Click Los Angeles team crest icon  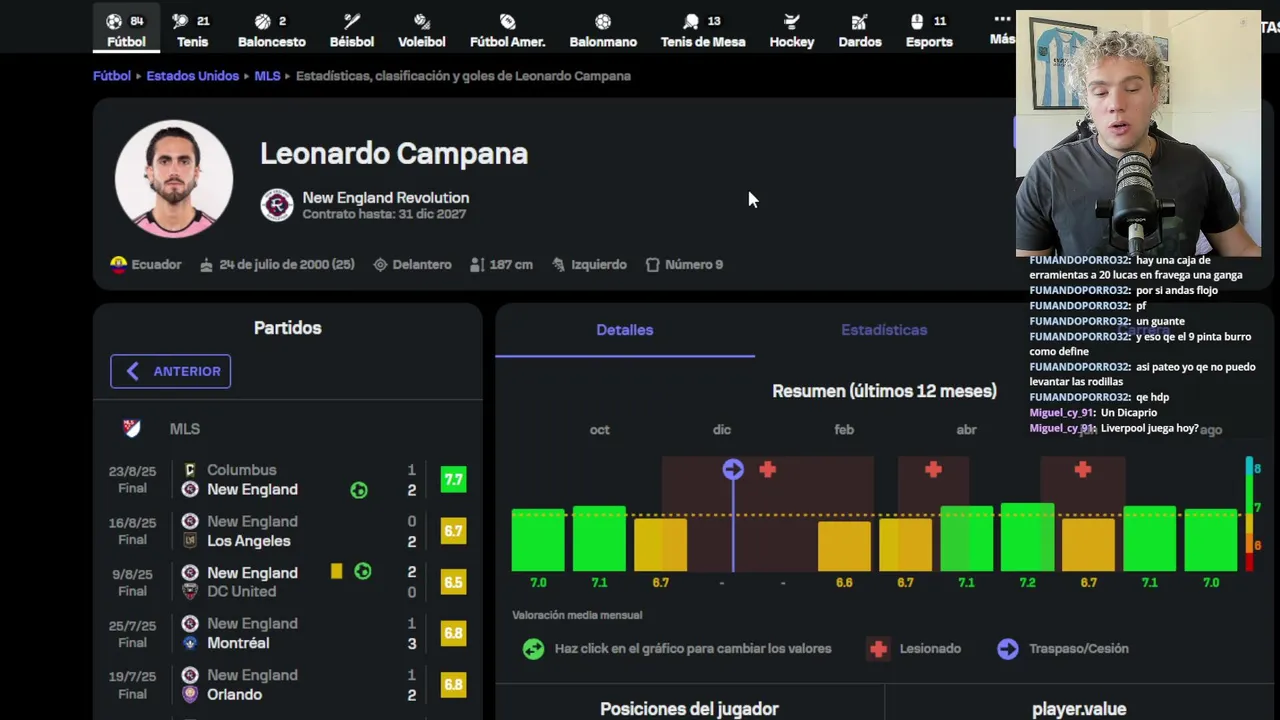[190, 541]
